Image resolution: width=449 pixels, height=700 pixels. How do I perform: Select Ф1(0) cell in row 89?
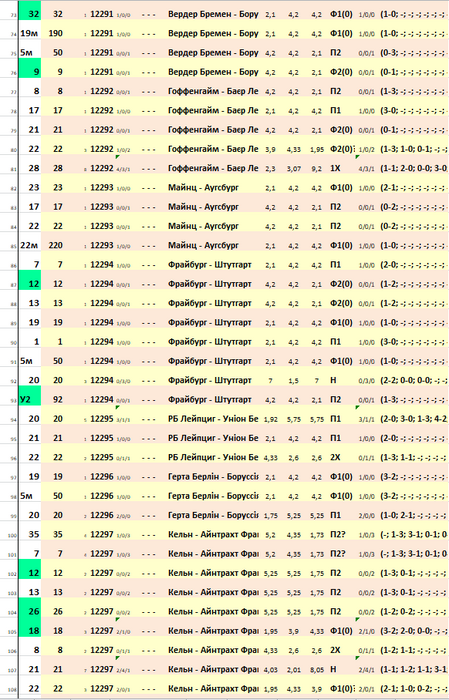[x=341, y=322]
